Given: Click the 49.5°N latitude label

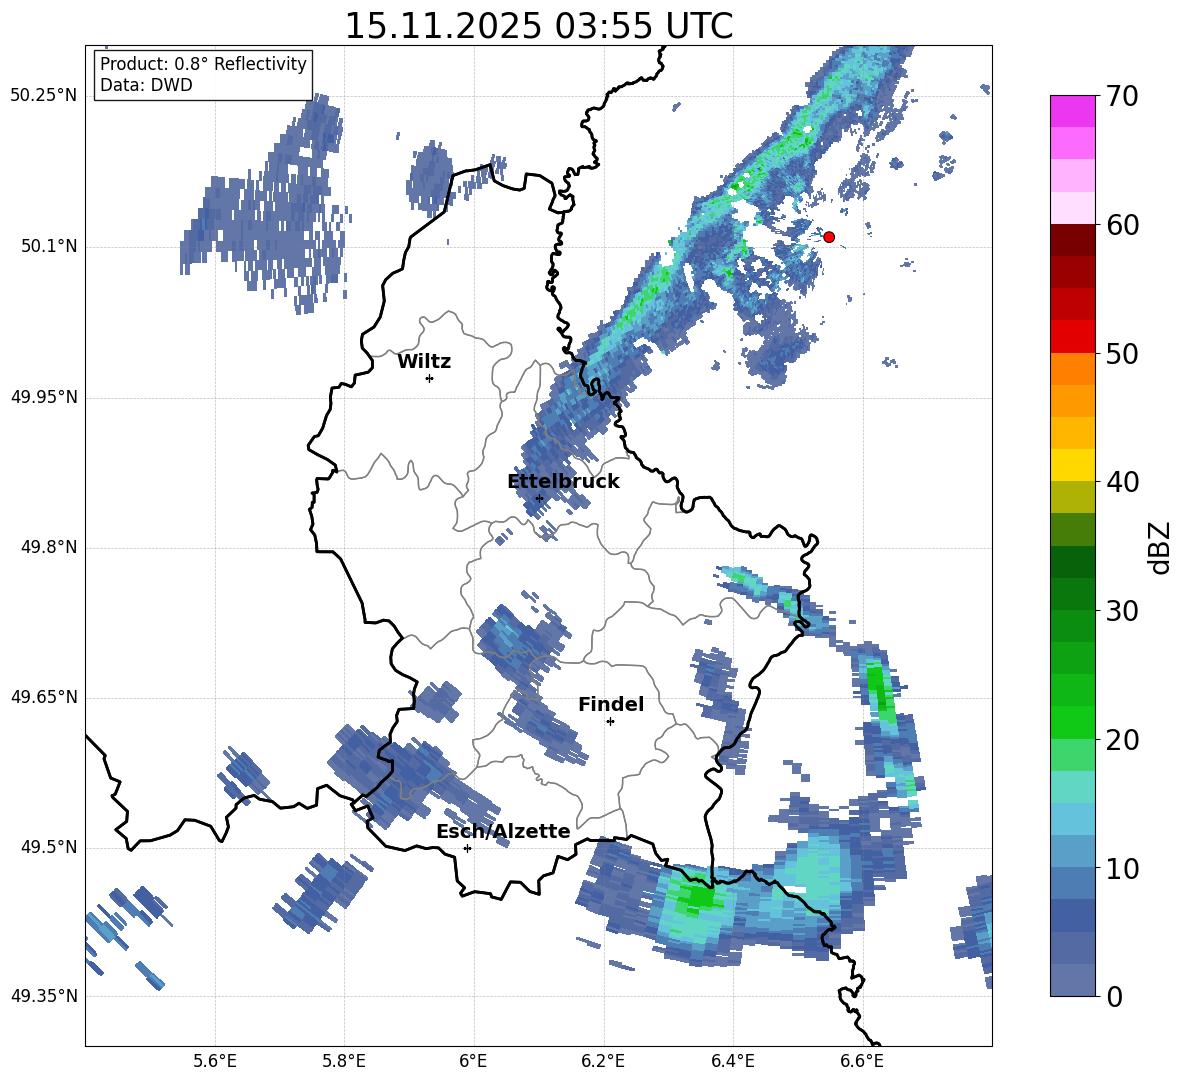Looking at the screenshot, I should [x=48, y=847].
